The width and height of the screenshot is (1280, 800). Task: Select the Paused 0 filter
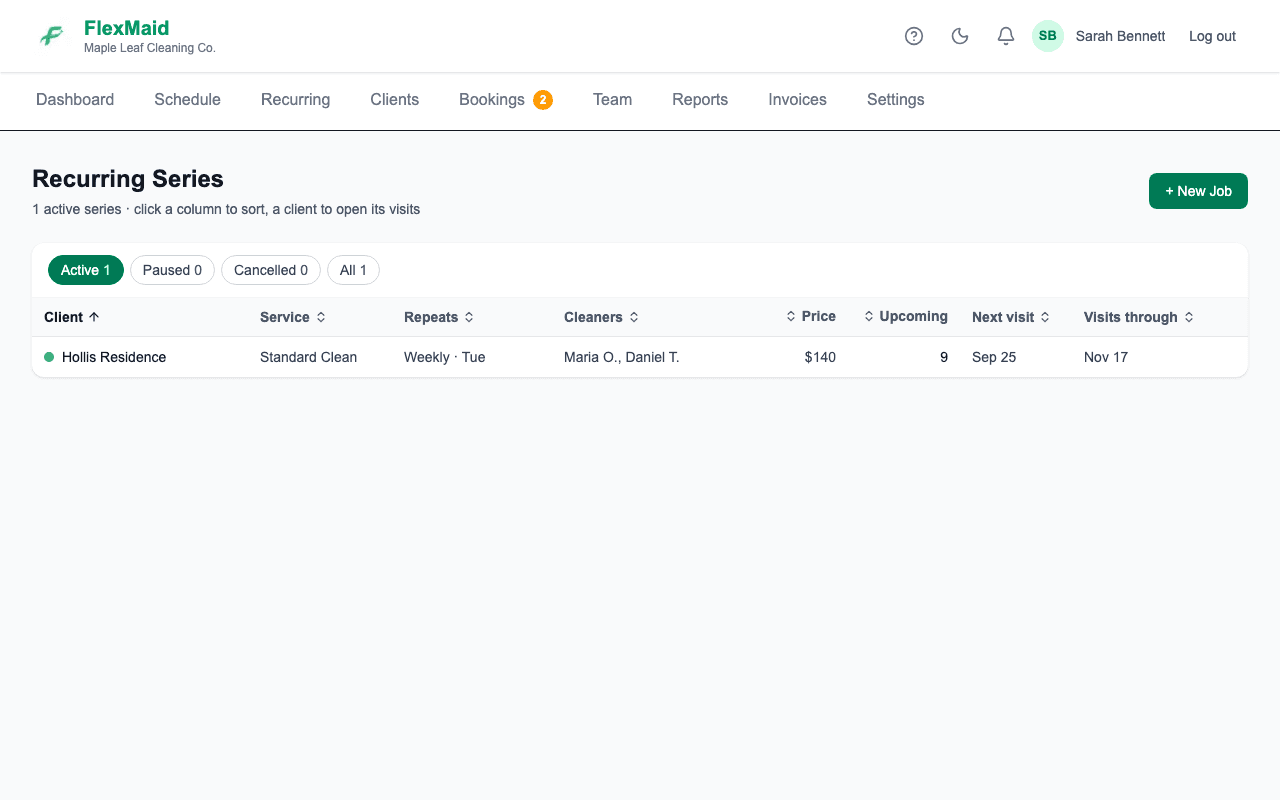pyautogui.click(x=172, y=270)
